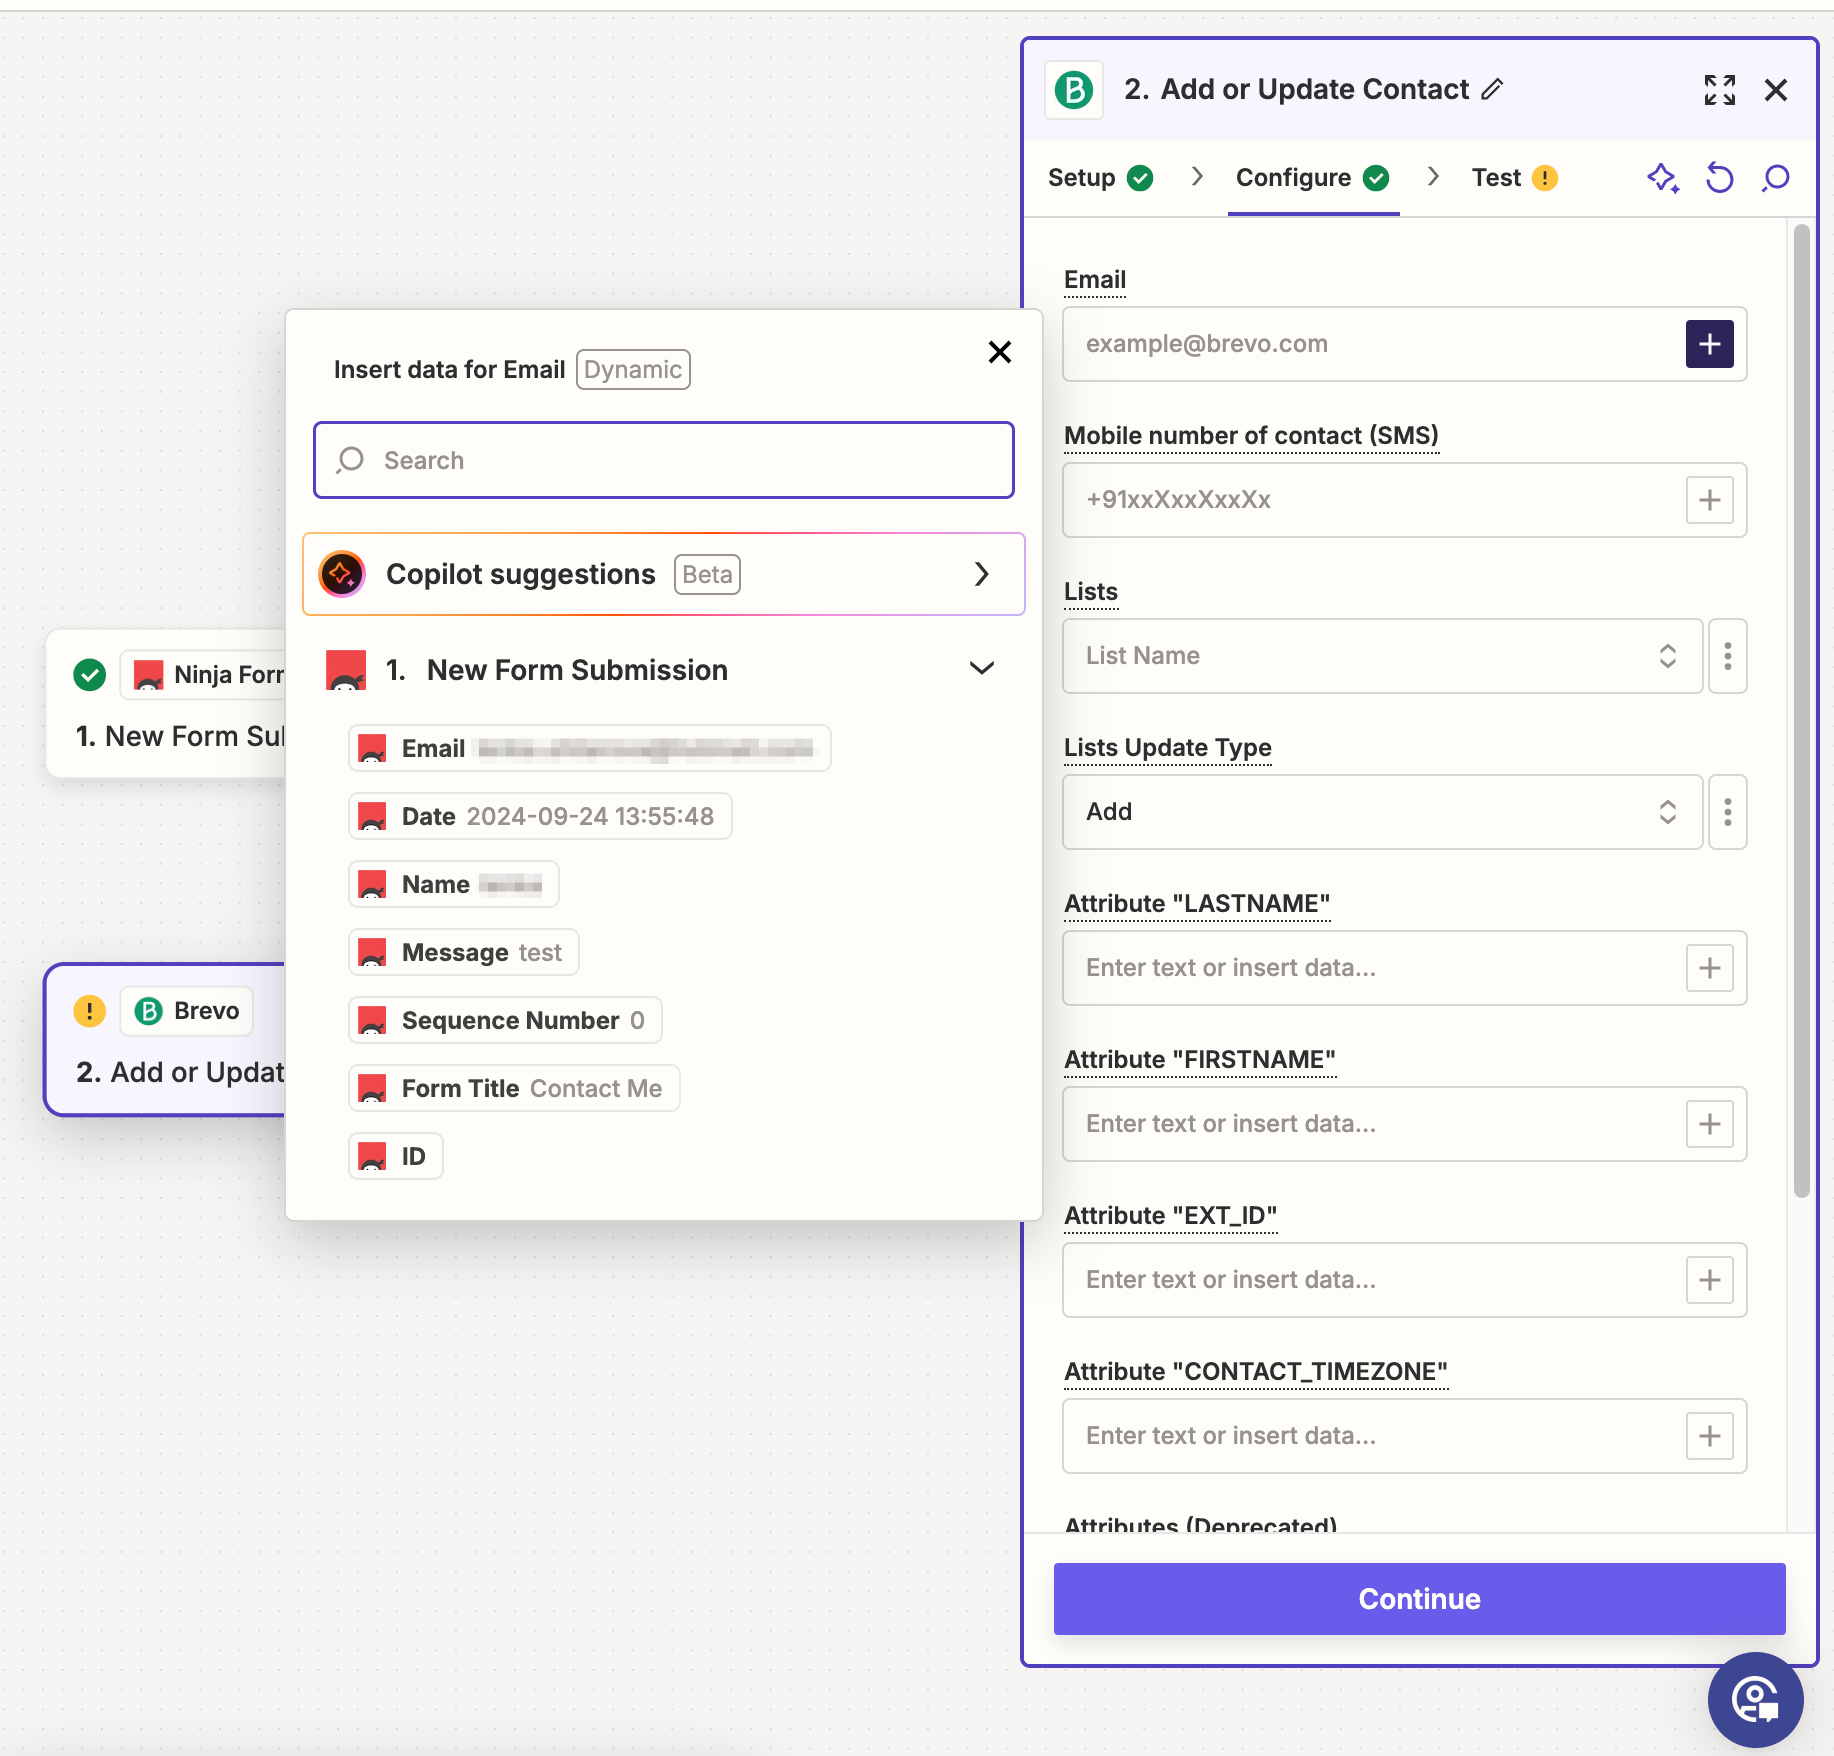
Task: Click the AI sparkle icon in panel toolbar
Action: (1662, 178)
